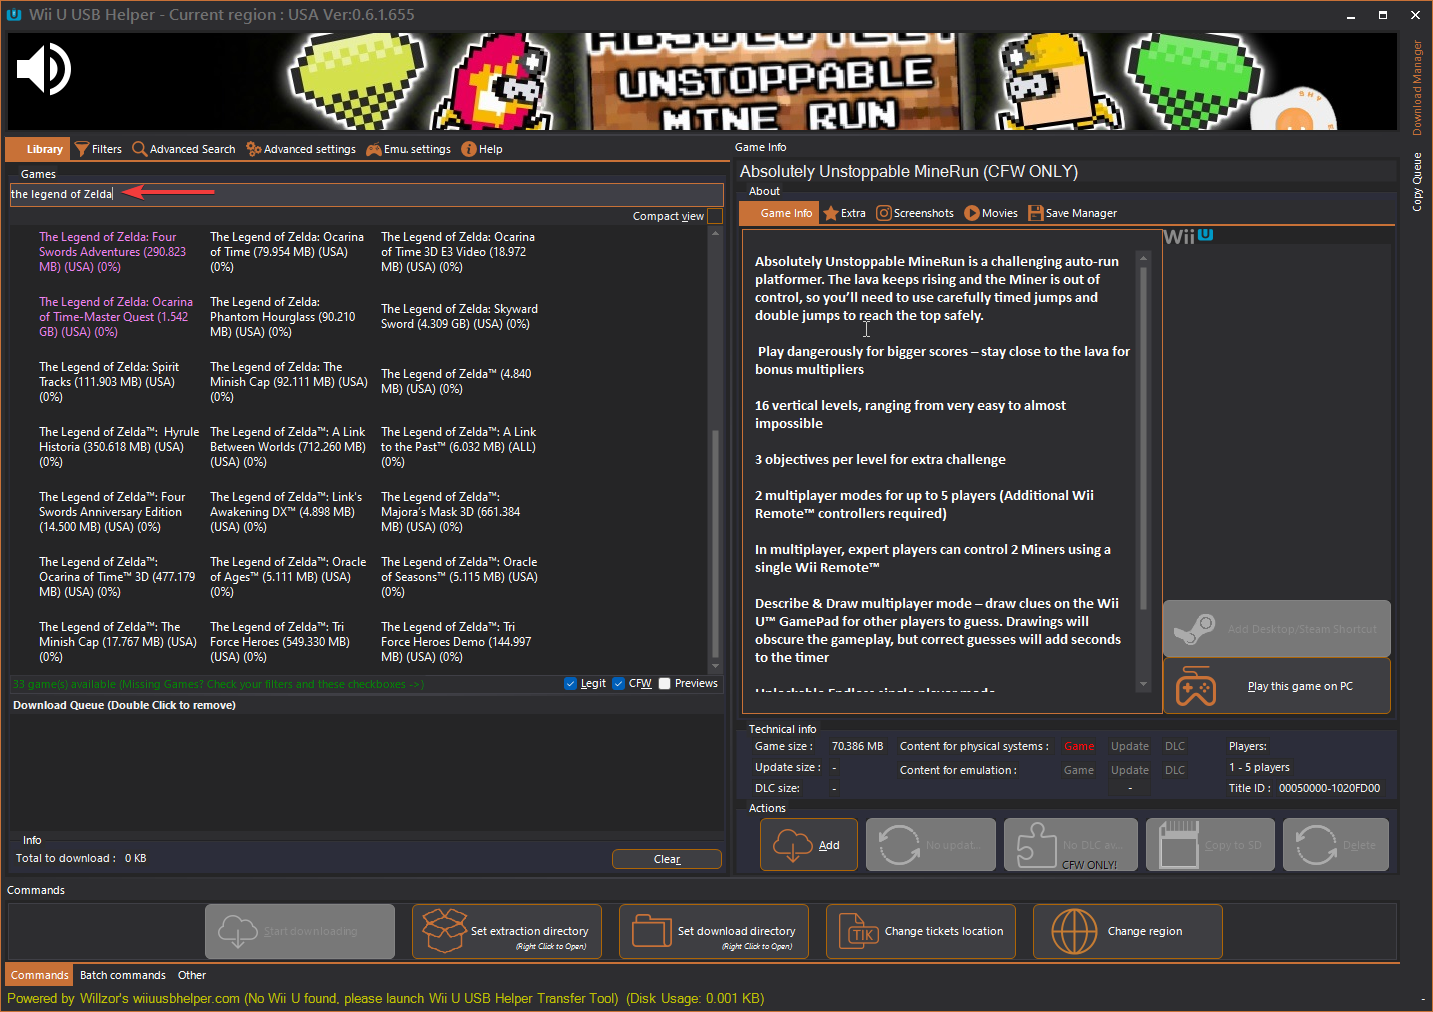The height and width of the screenshot is (1012, 1433).
Task: Select A Link Between Worlds entry
Action: coord(288,447)
